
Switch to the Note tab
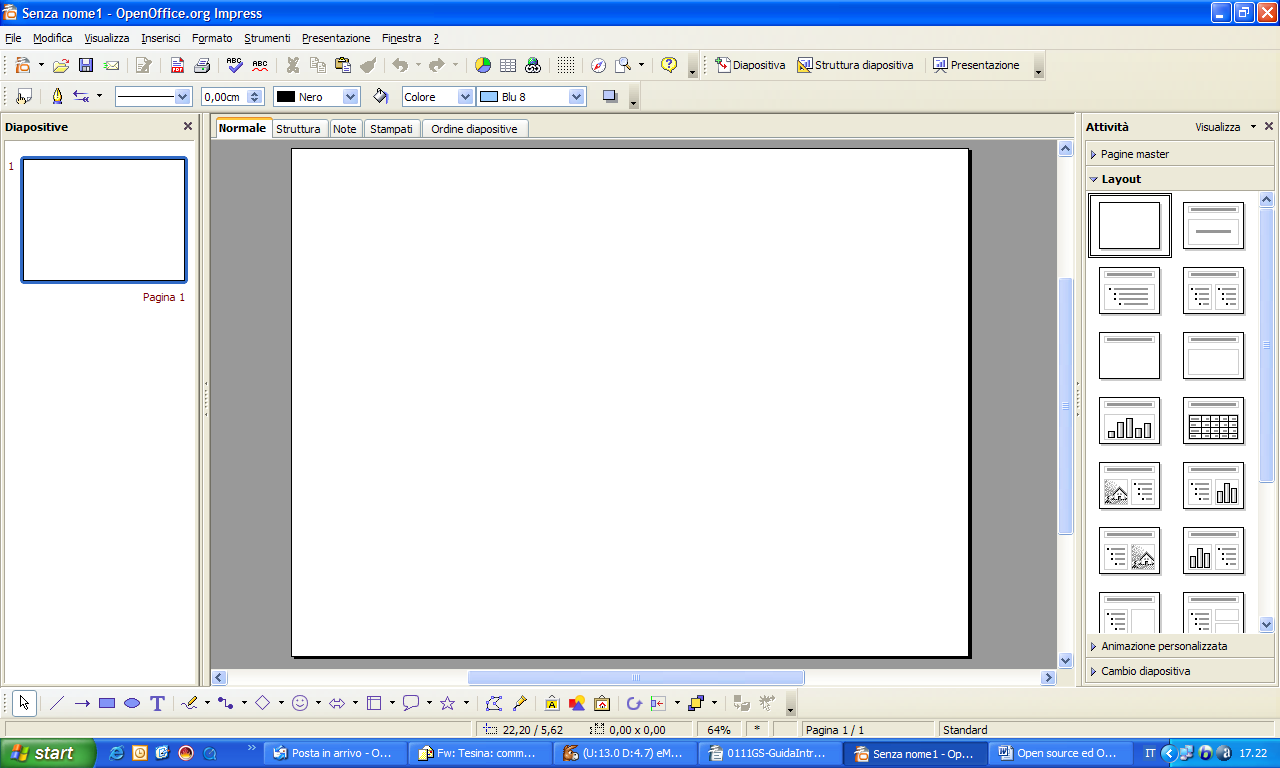pos(344,129)
